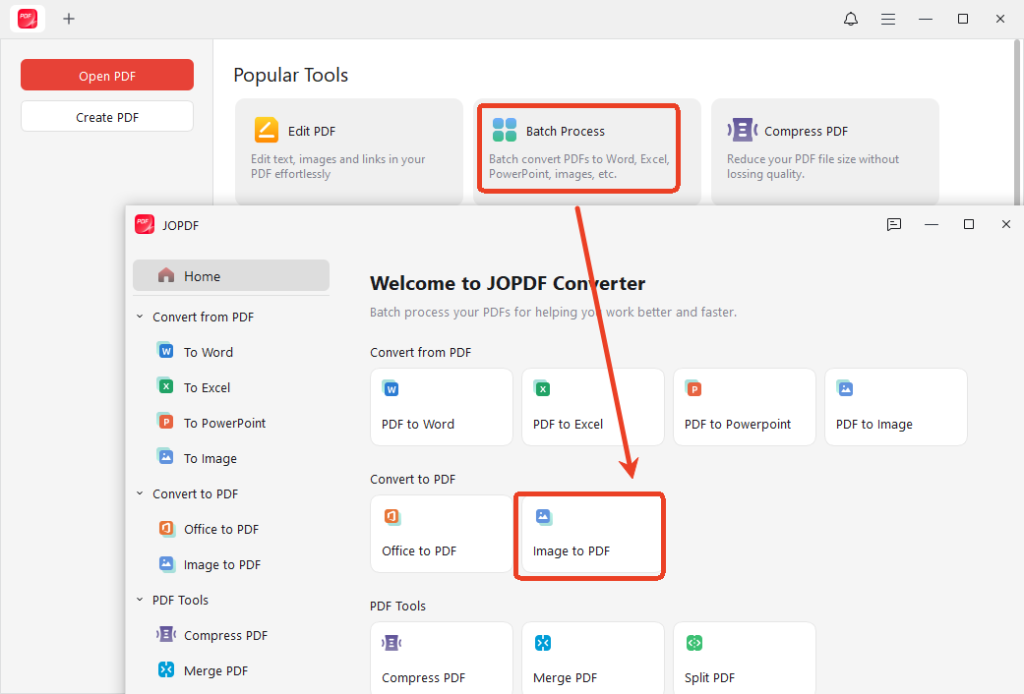This screenshot has height=694, width=1024.
Task: Click the image icon on PDF to Image card
Action: coord(845,388)
